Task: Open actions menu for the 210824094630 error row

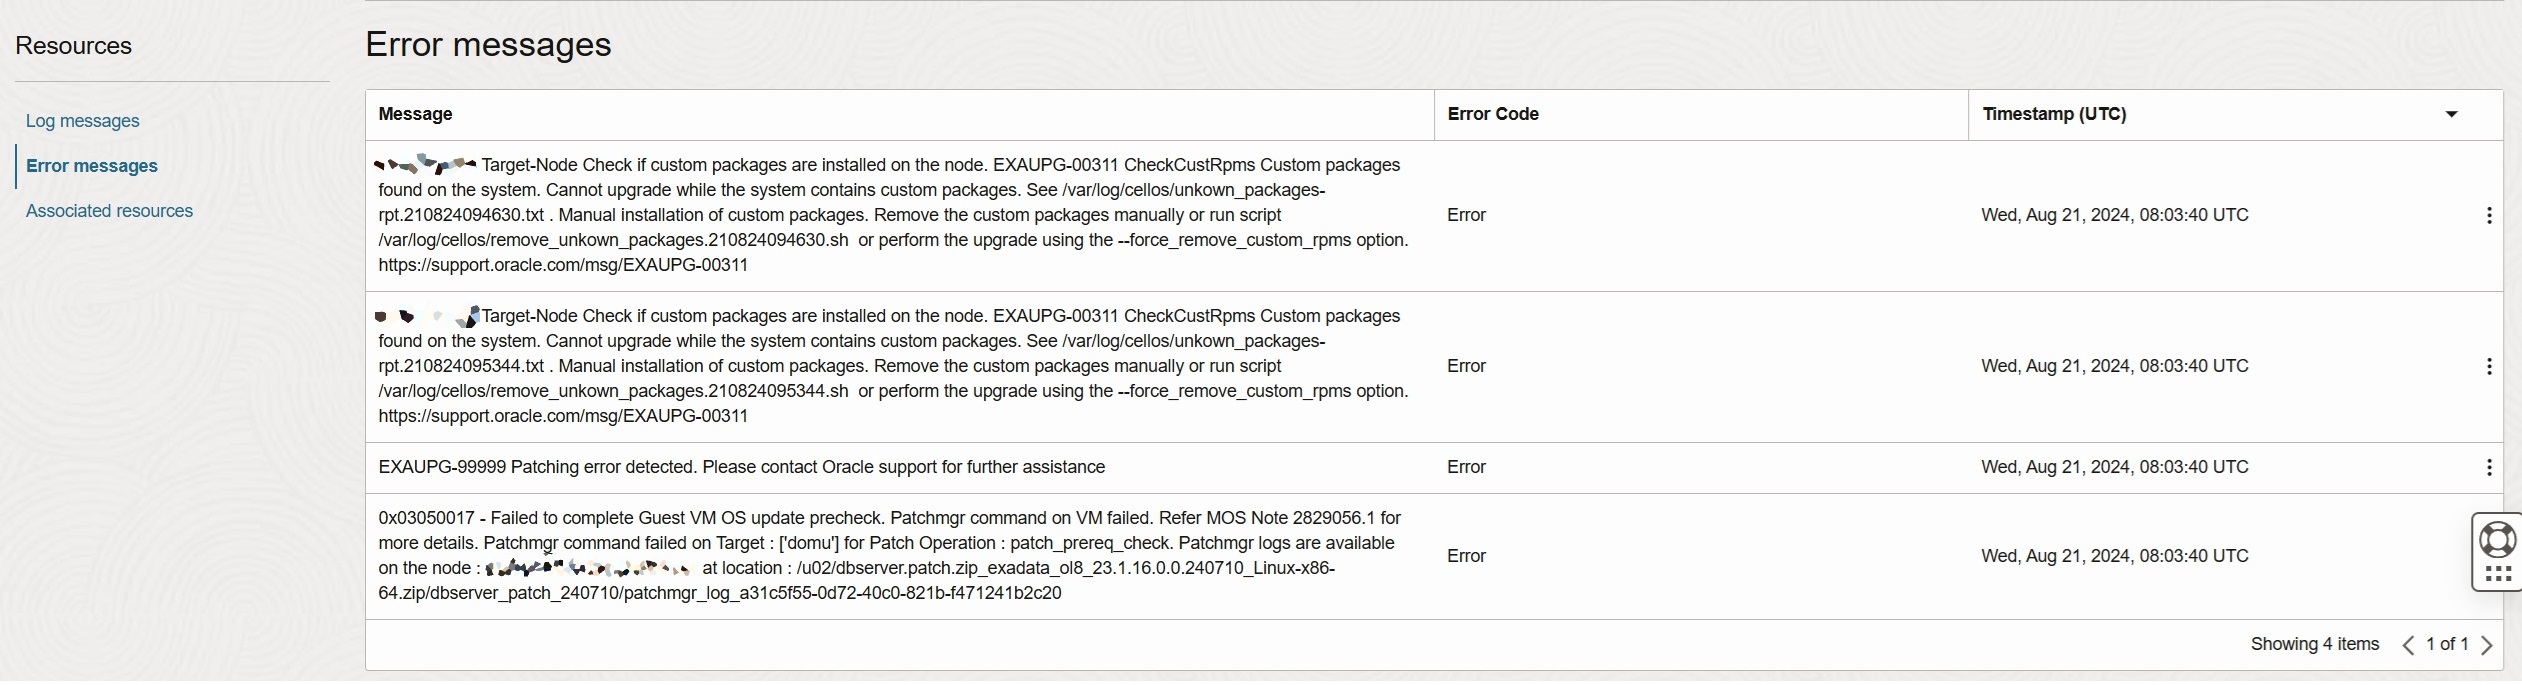Action: coord(2488,215)
